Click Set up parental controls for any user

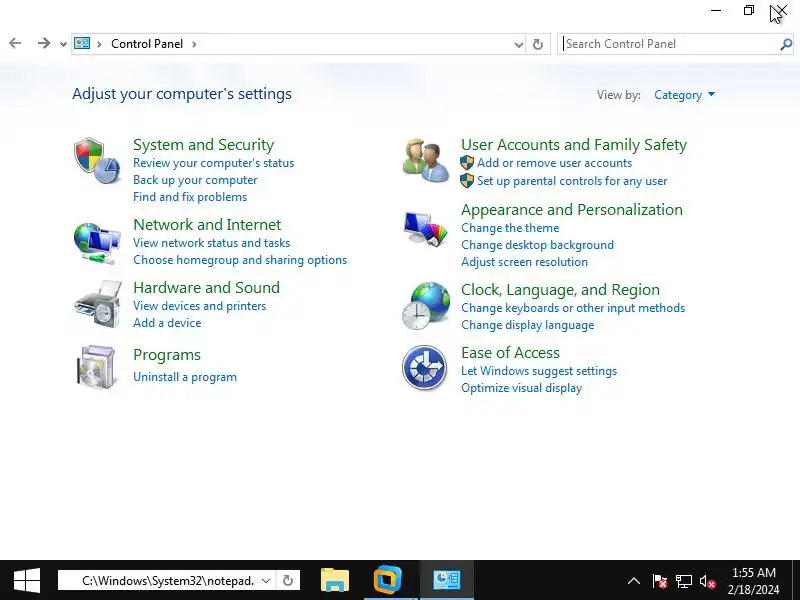point(572,181)
